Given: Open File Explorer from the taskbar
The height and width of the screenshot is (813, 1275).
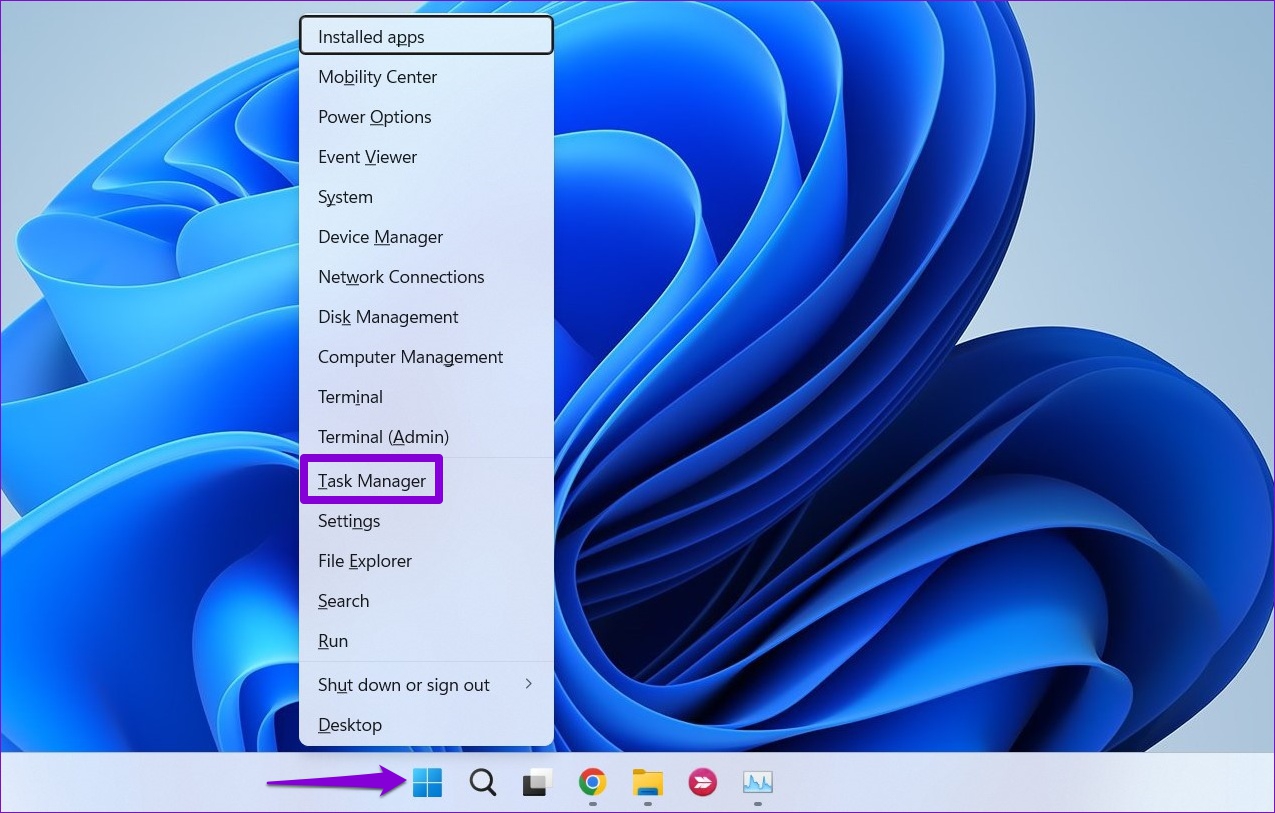Looking at the screenshot, I should [x=647, y=783].
